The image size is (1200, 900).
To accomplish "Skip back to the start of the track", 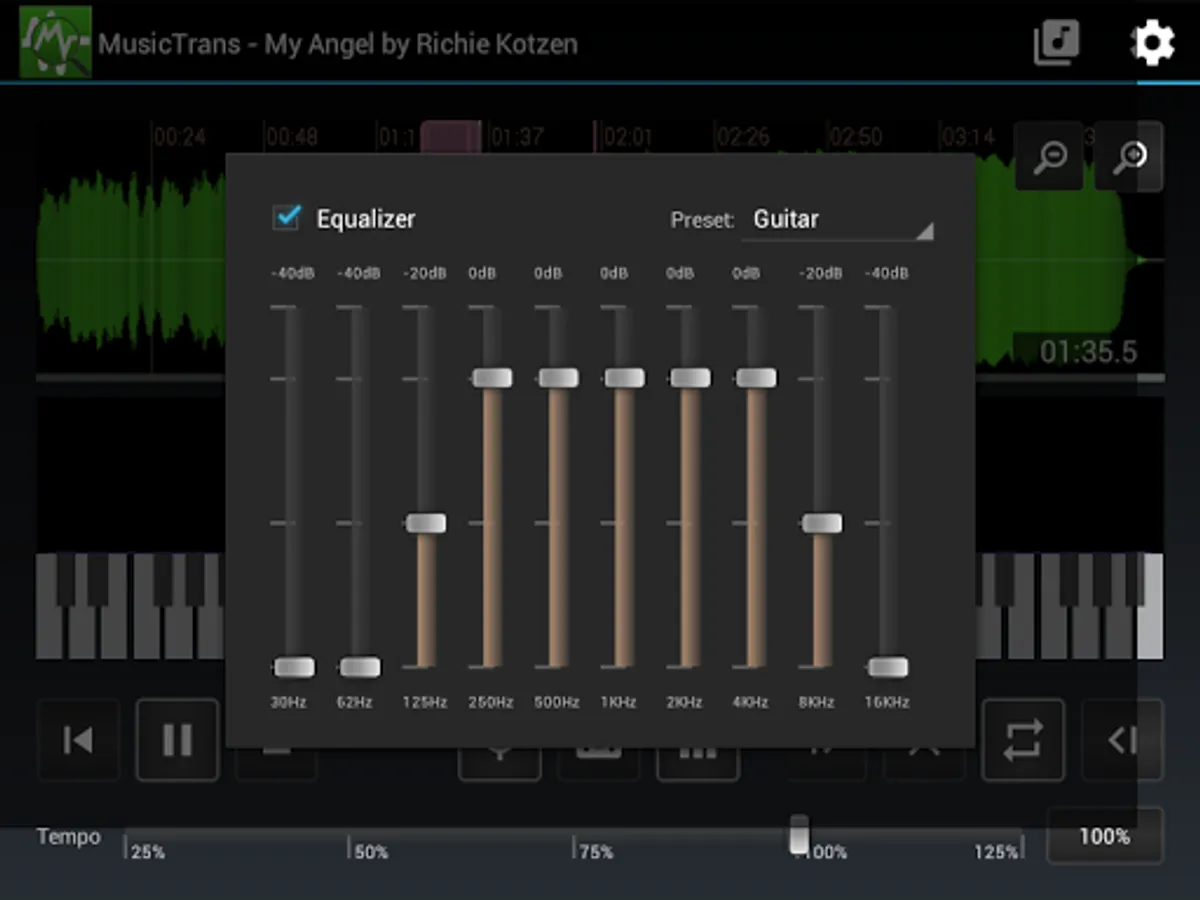I will pos(78,740).
